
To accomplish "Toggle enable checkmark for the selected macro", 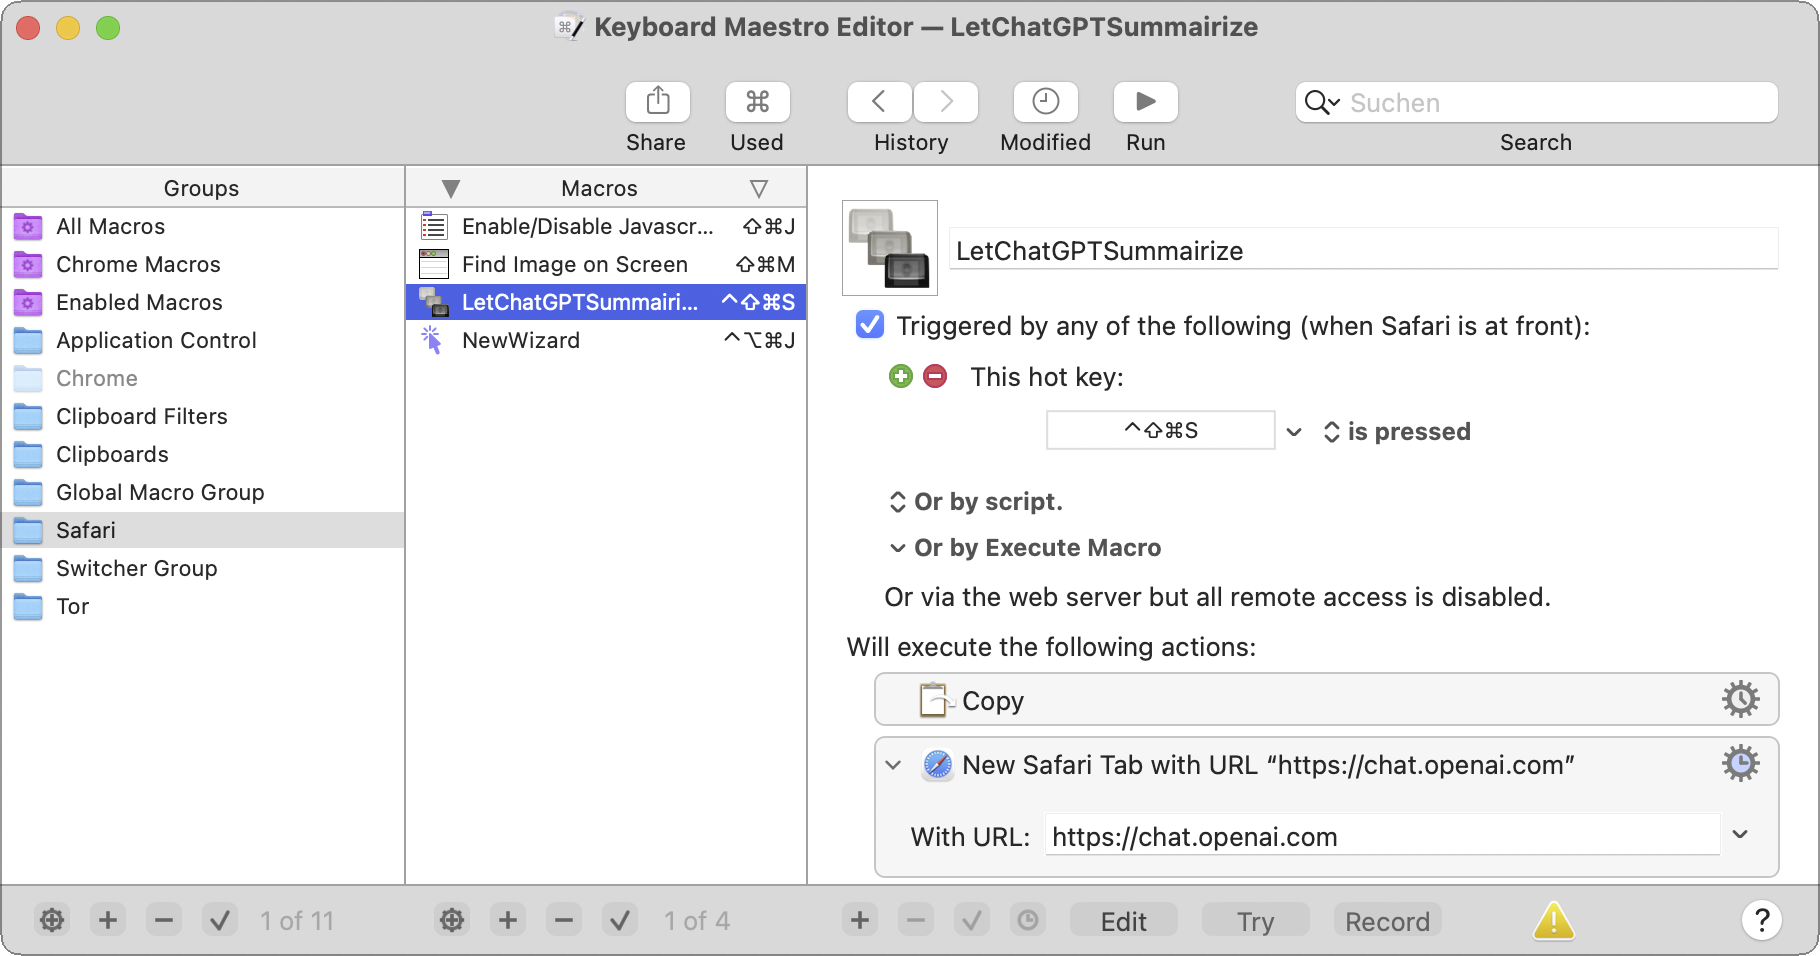I will [620, 920].
